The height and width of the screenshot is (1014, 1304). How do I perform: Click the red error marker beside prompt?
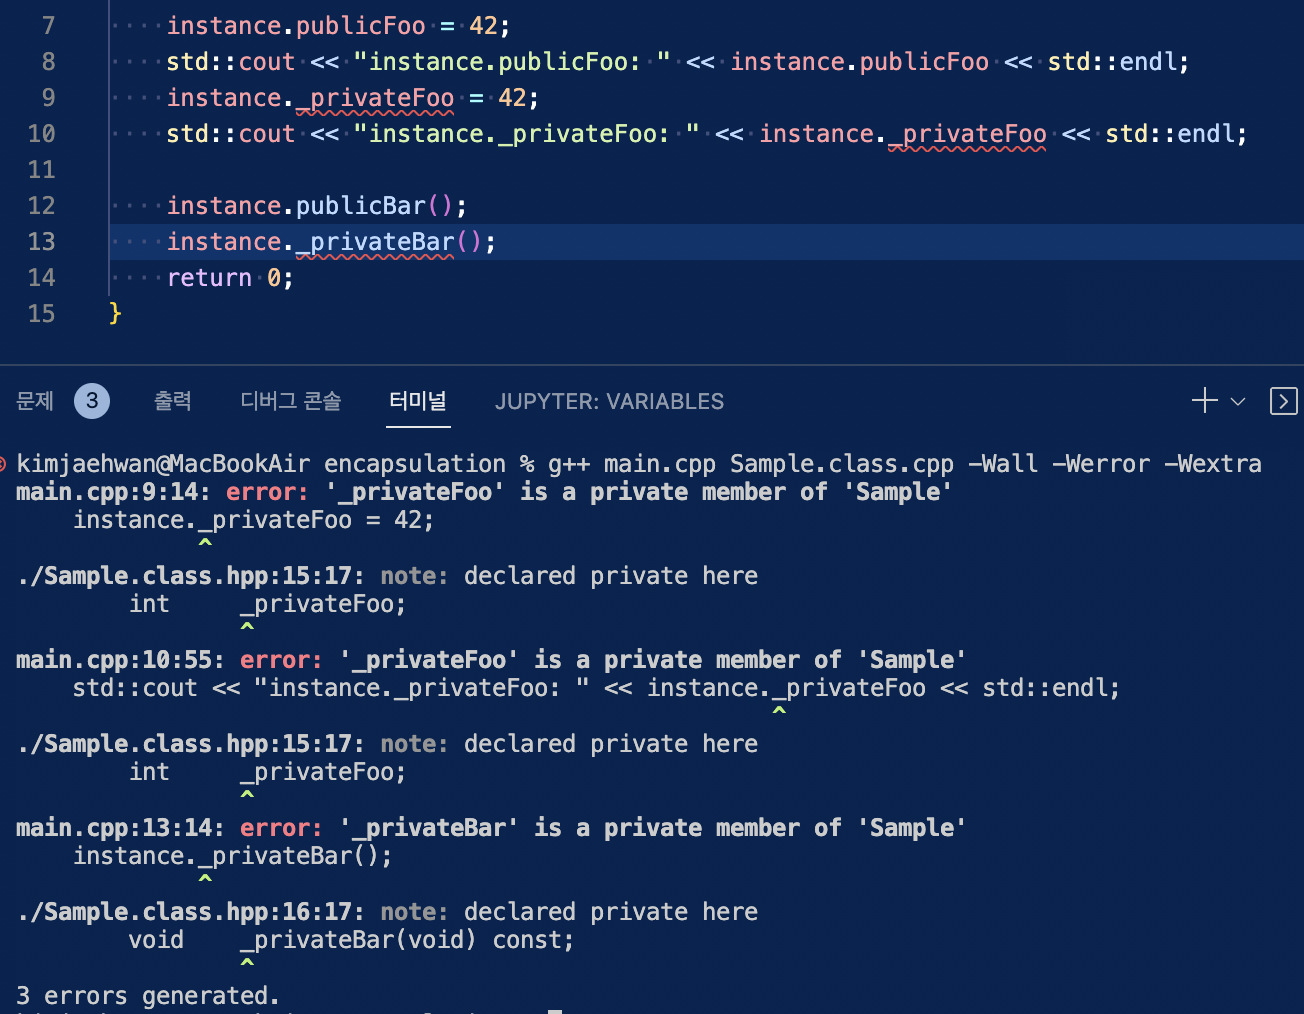tap(3, 463)
